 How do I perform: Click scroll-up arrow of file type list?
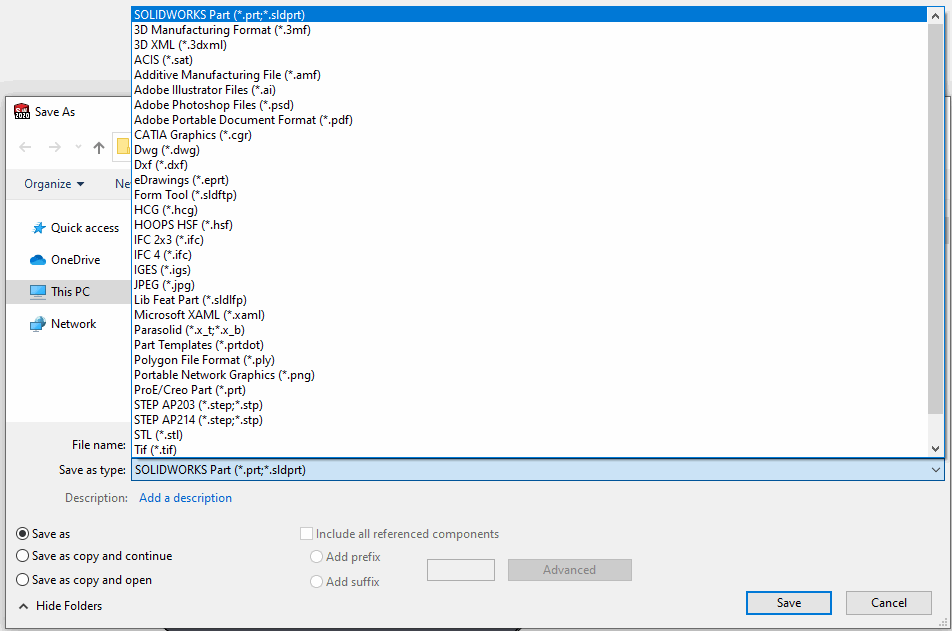[935, 16]
